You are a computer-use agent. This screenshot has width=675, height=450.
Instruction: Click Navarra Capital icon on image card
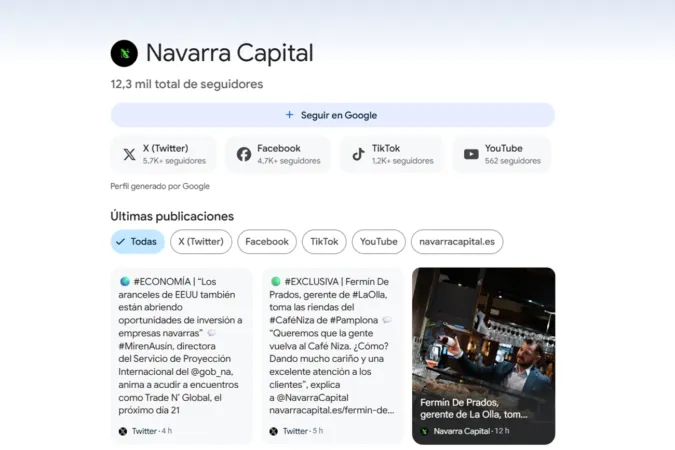point(424,431)
